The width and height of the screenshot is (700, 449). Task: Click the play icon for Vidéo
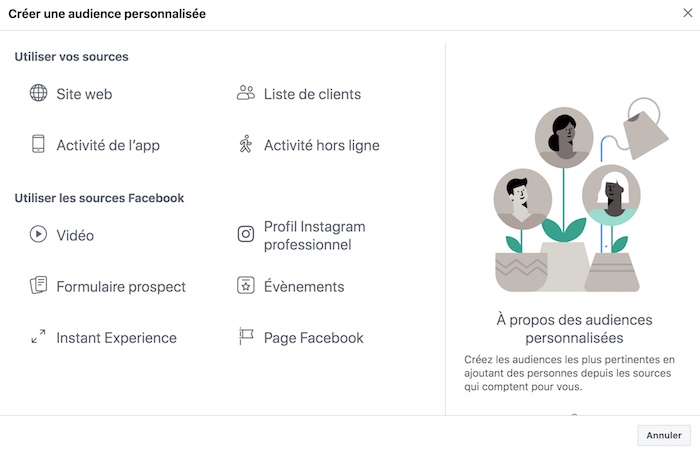[x=38, y=234]
